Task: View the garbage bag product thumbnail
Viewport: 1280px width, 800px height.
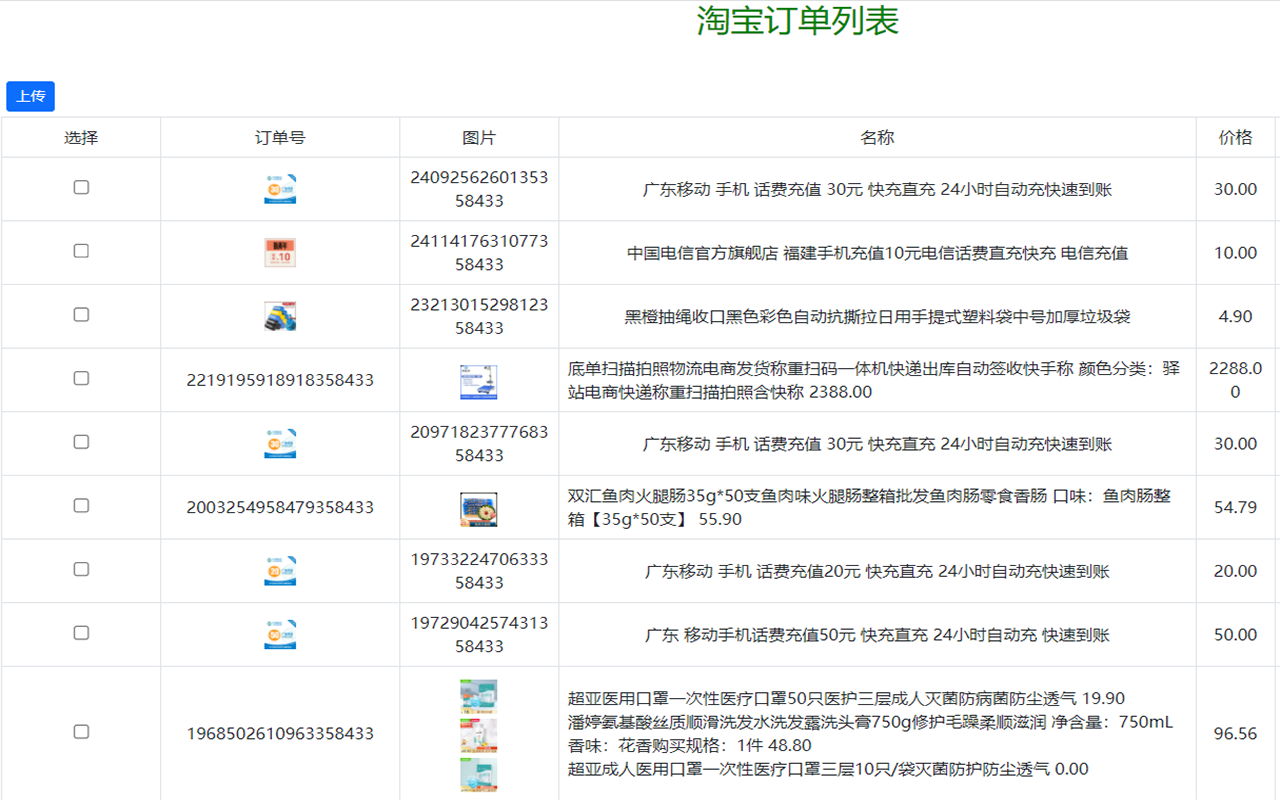Action: tap(280, 317)
